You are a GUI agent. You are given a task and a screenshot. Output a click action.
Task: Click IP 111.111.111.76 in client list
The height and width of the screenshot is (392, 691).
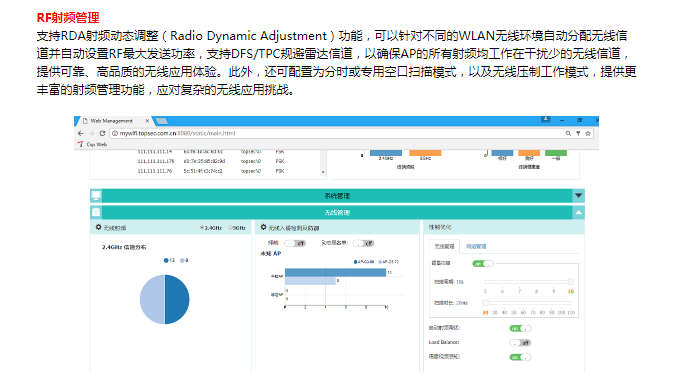(x=154, y=171)
